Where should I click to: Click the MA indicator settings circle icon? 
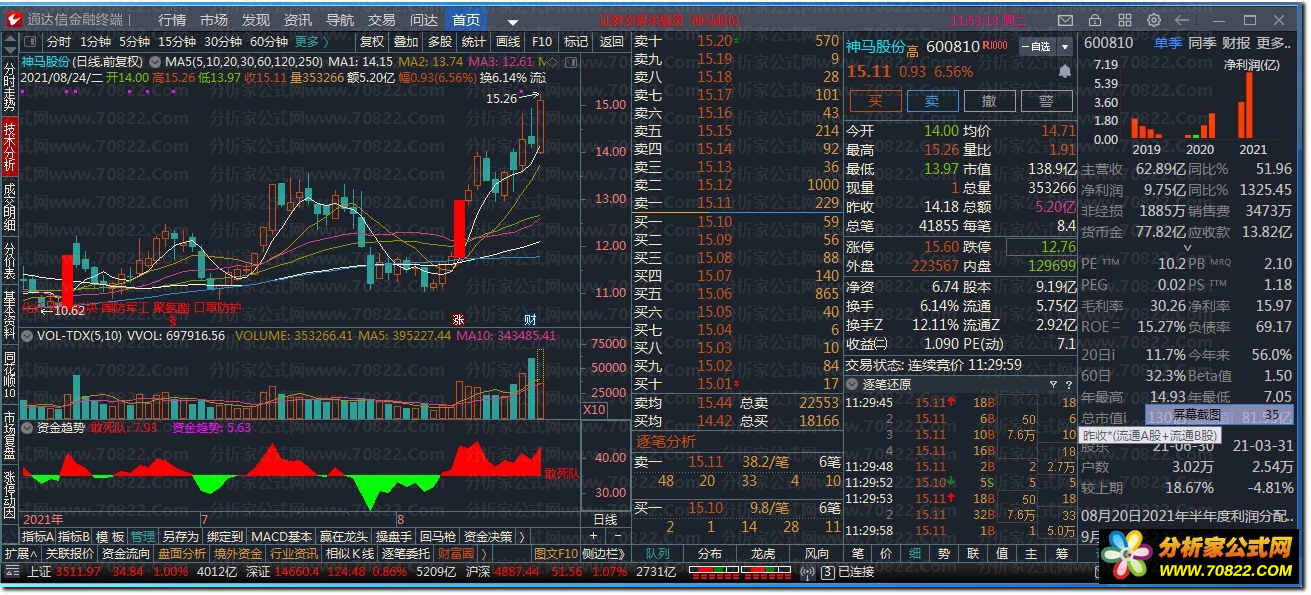tap(155, 61)
